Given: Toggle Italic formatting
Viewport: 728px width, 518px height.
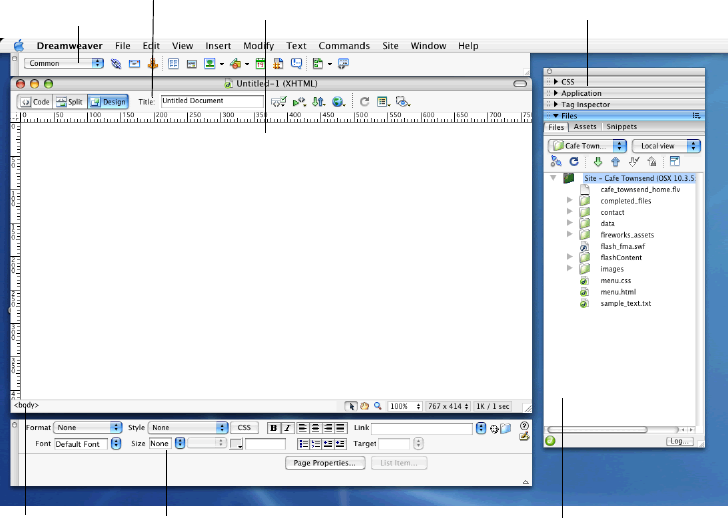Looking at the screenshot, I should 287,428.
